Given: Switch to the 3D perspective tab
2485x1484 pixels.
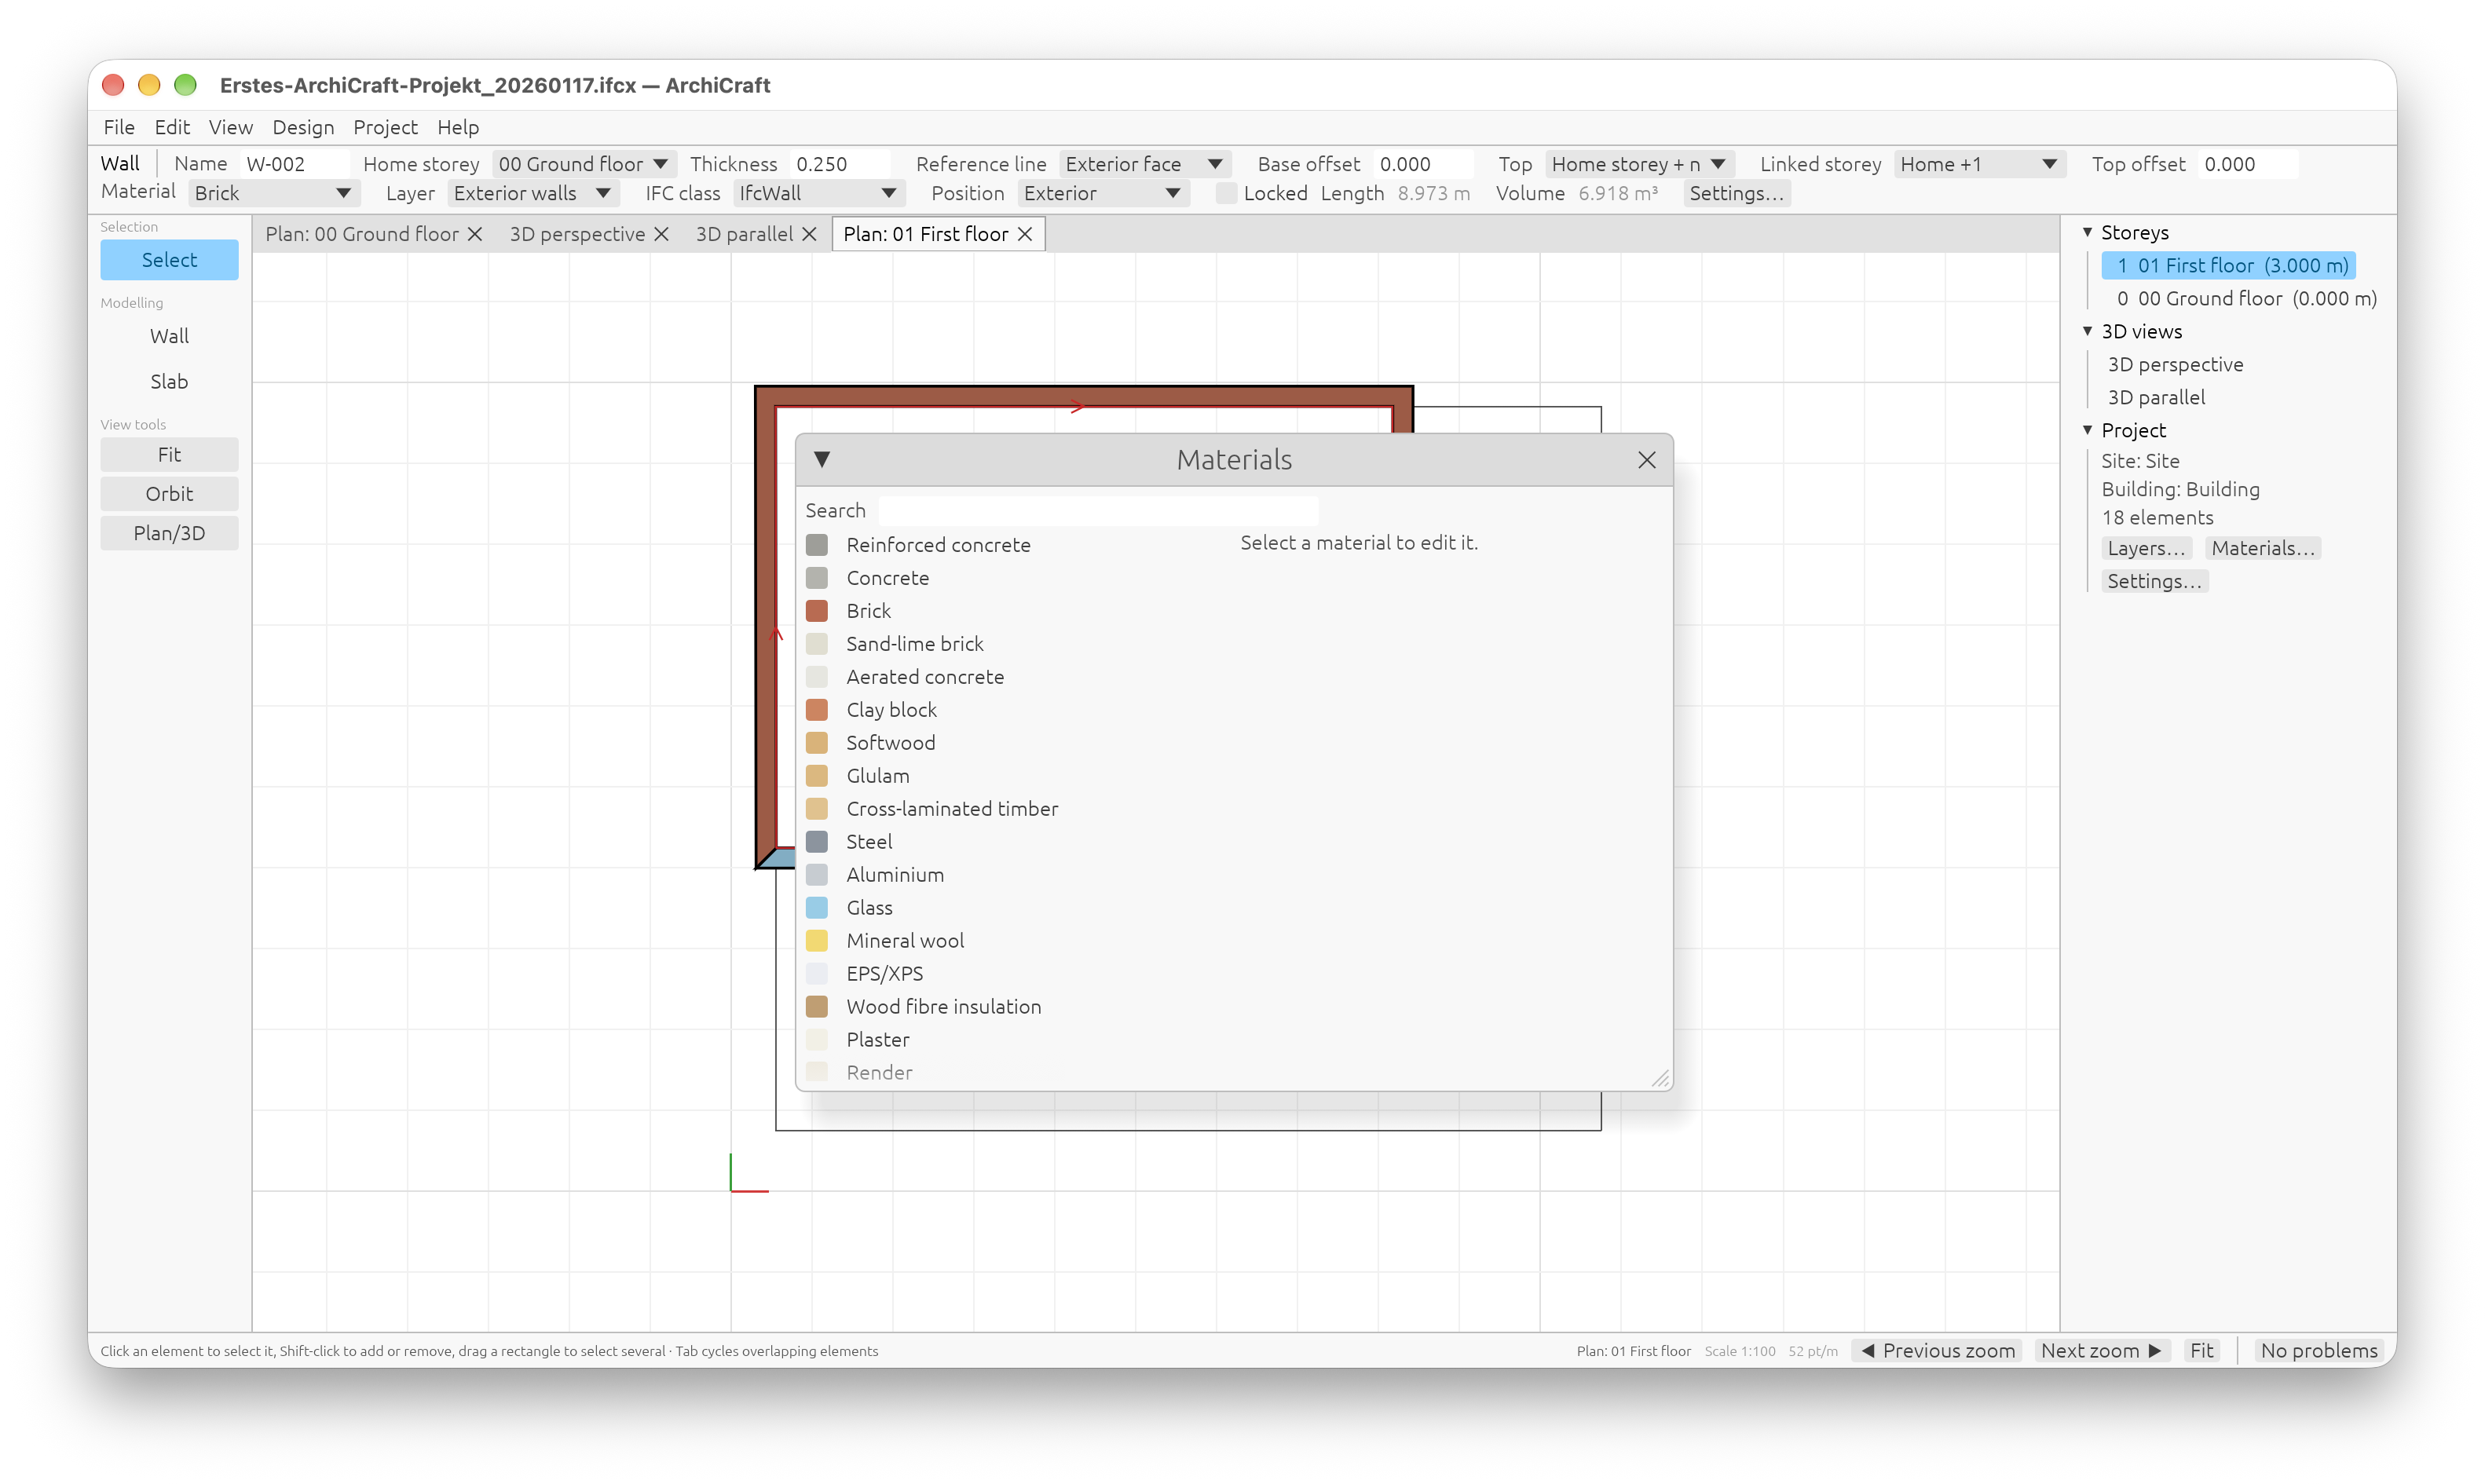Looking at the screenshot, I should pos(577,234).
